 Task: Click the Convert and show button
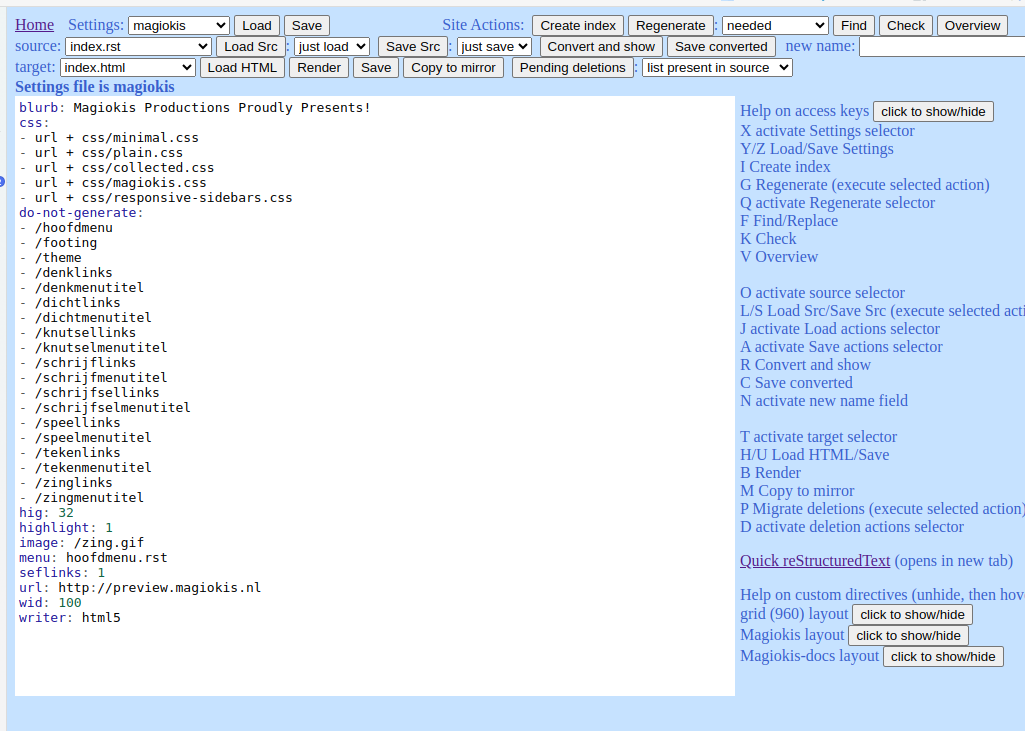click(601, 46)
